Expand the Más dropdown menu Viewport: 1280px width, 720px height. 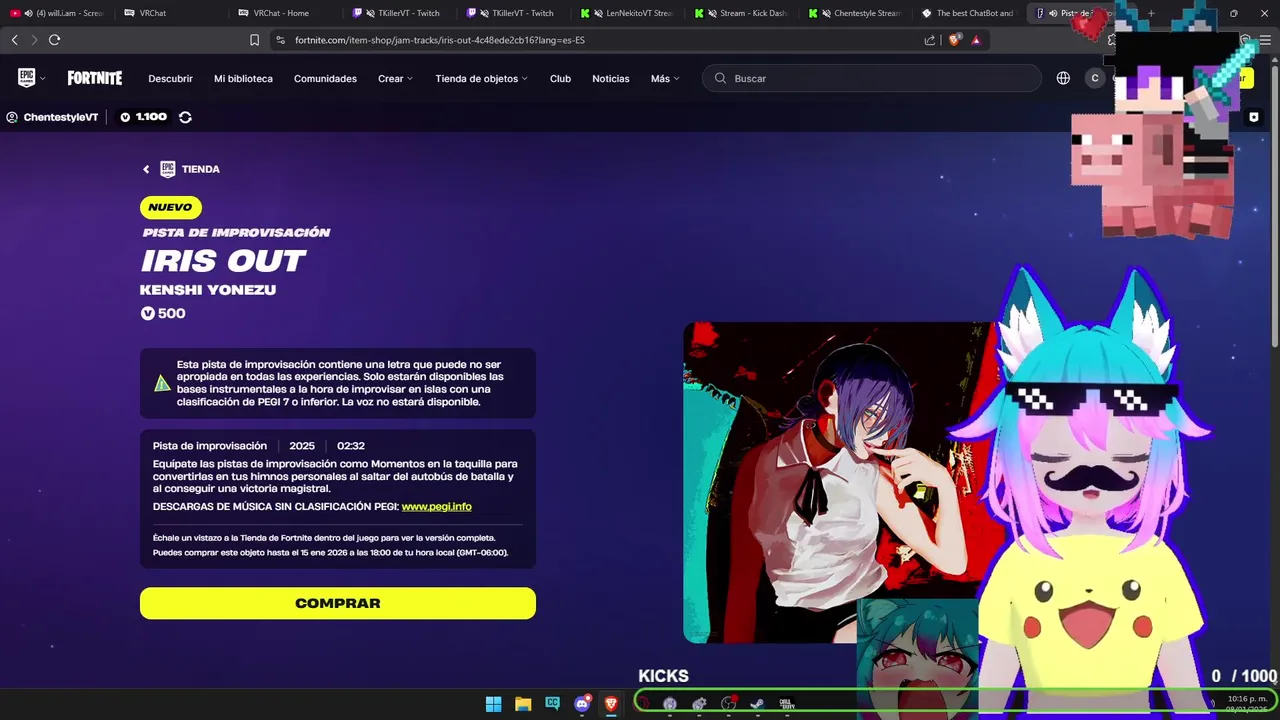pos(665,78)
